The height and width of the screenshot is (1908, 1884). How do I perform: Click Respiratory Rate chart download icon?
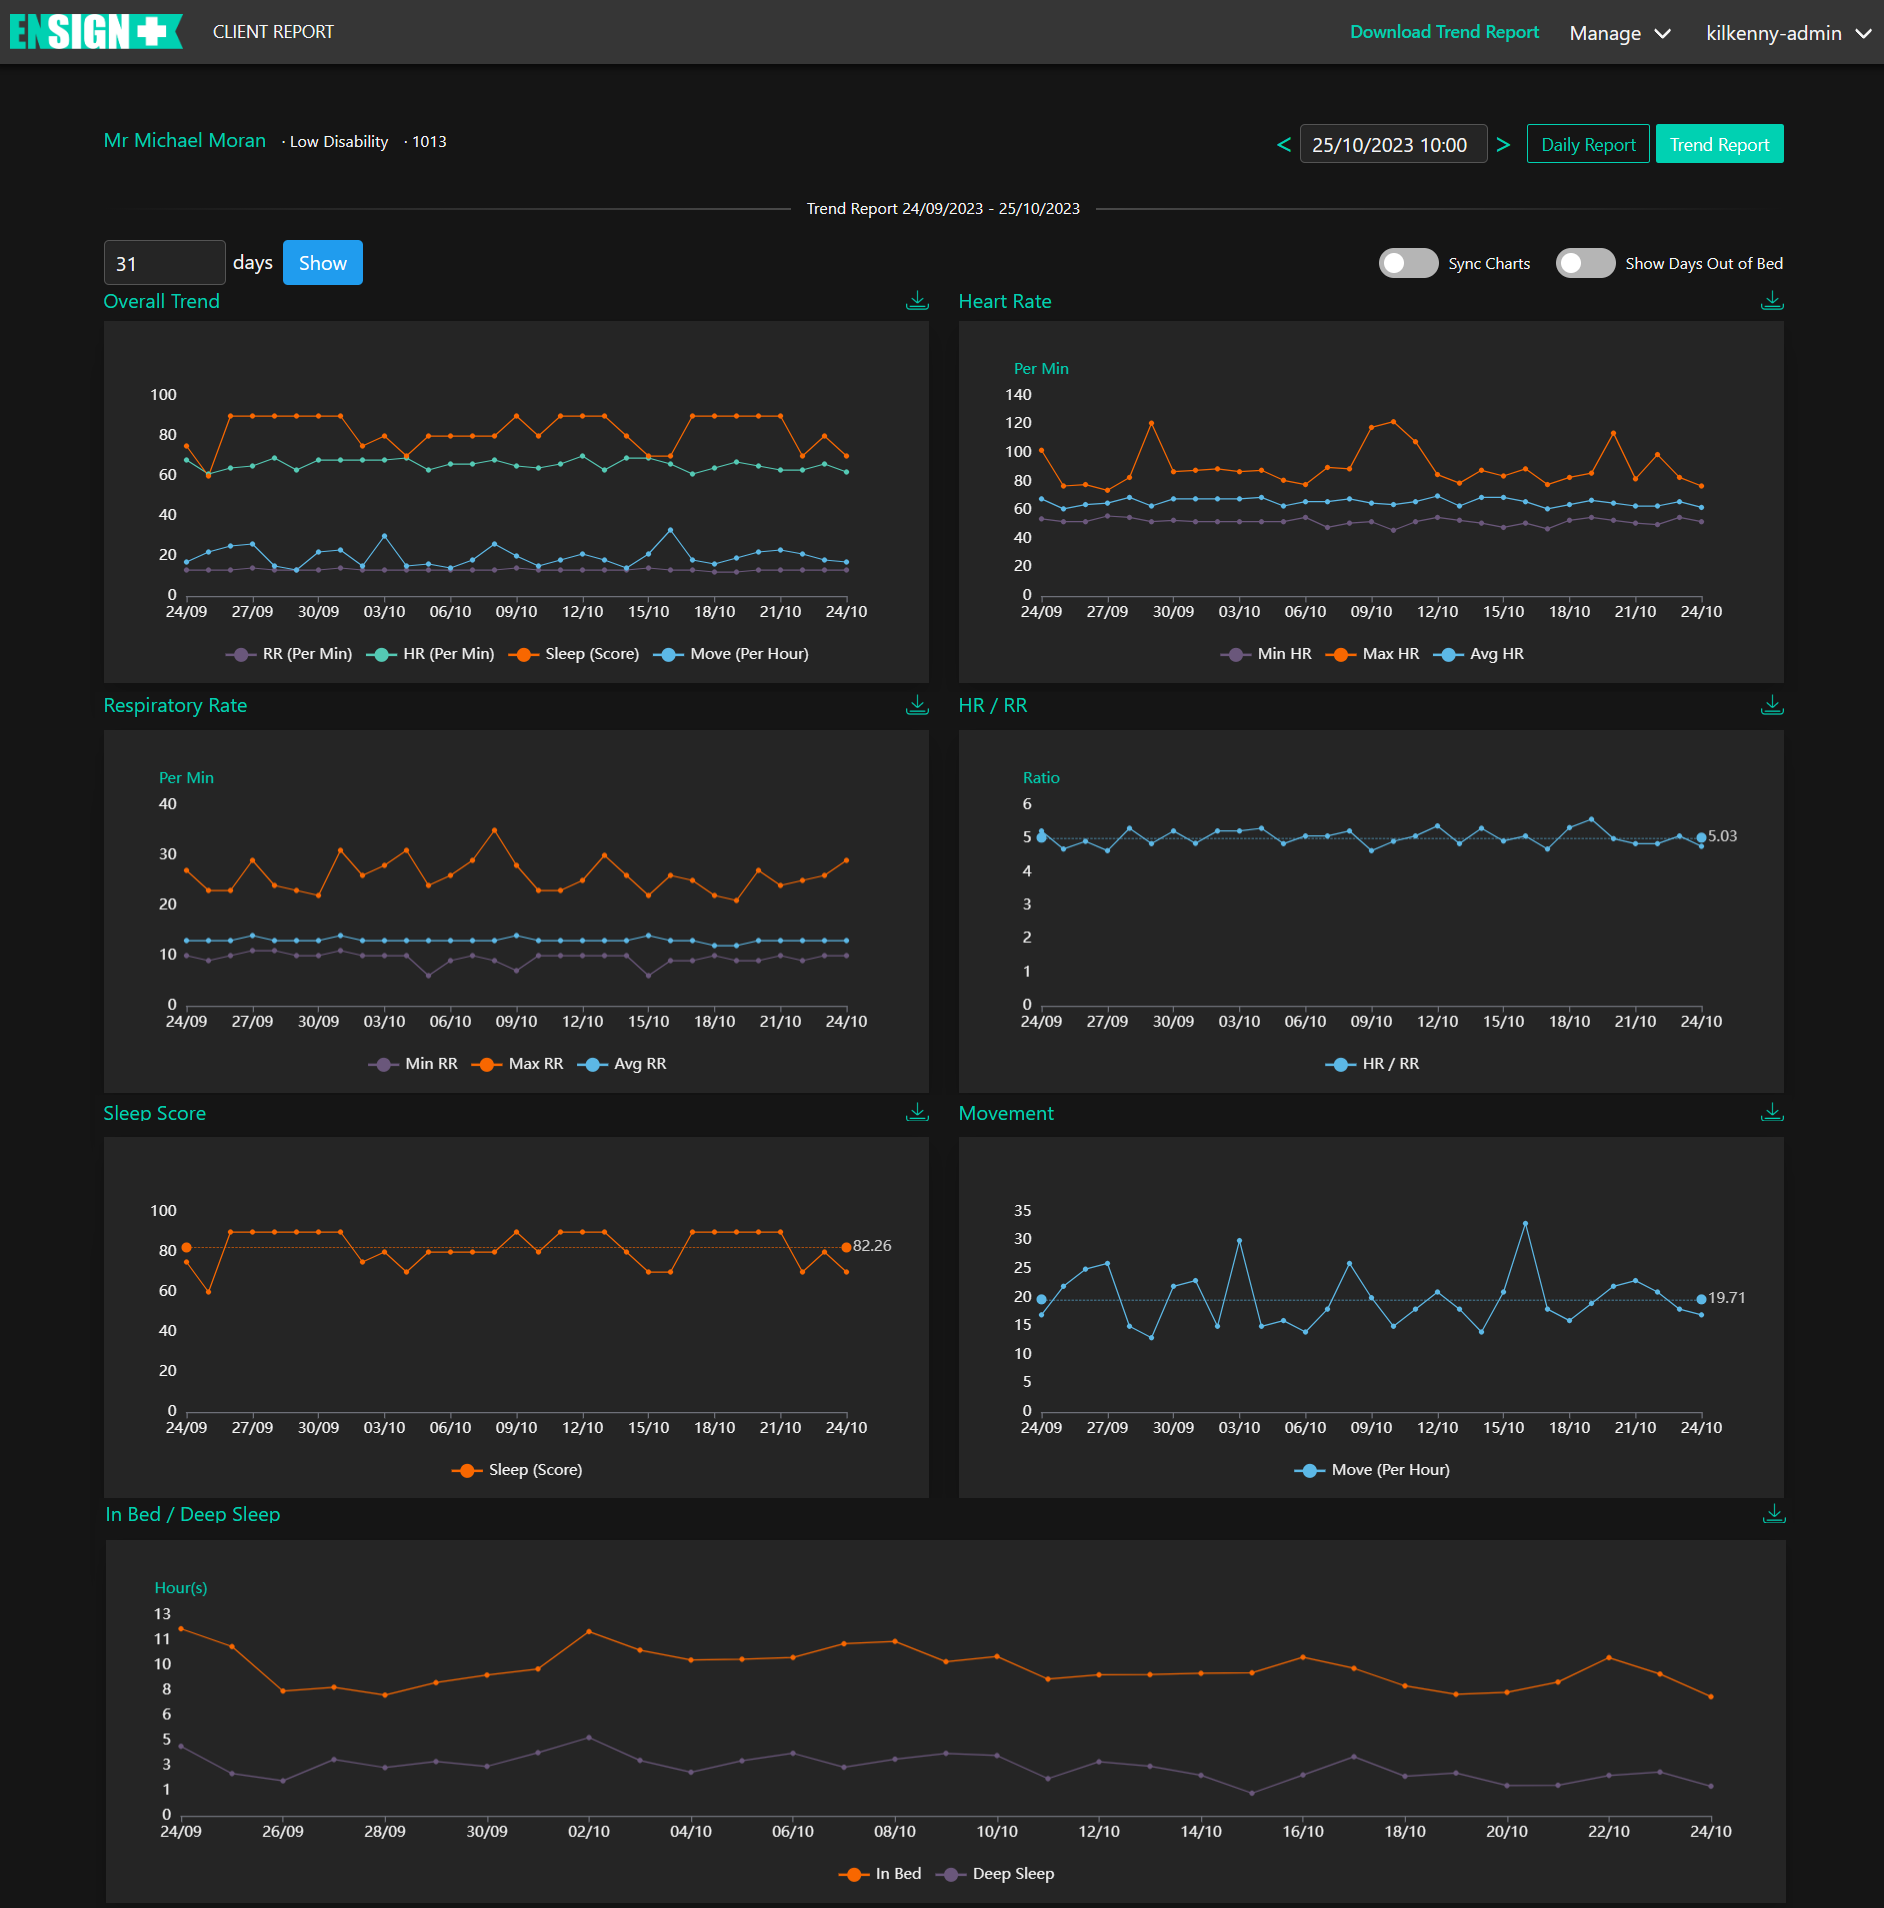click(x=916, y=706)
